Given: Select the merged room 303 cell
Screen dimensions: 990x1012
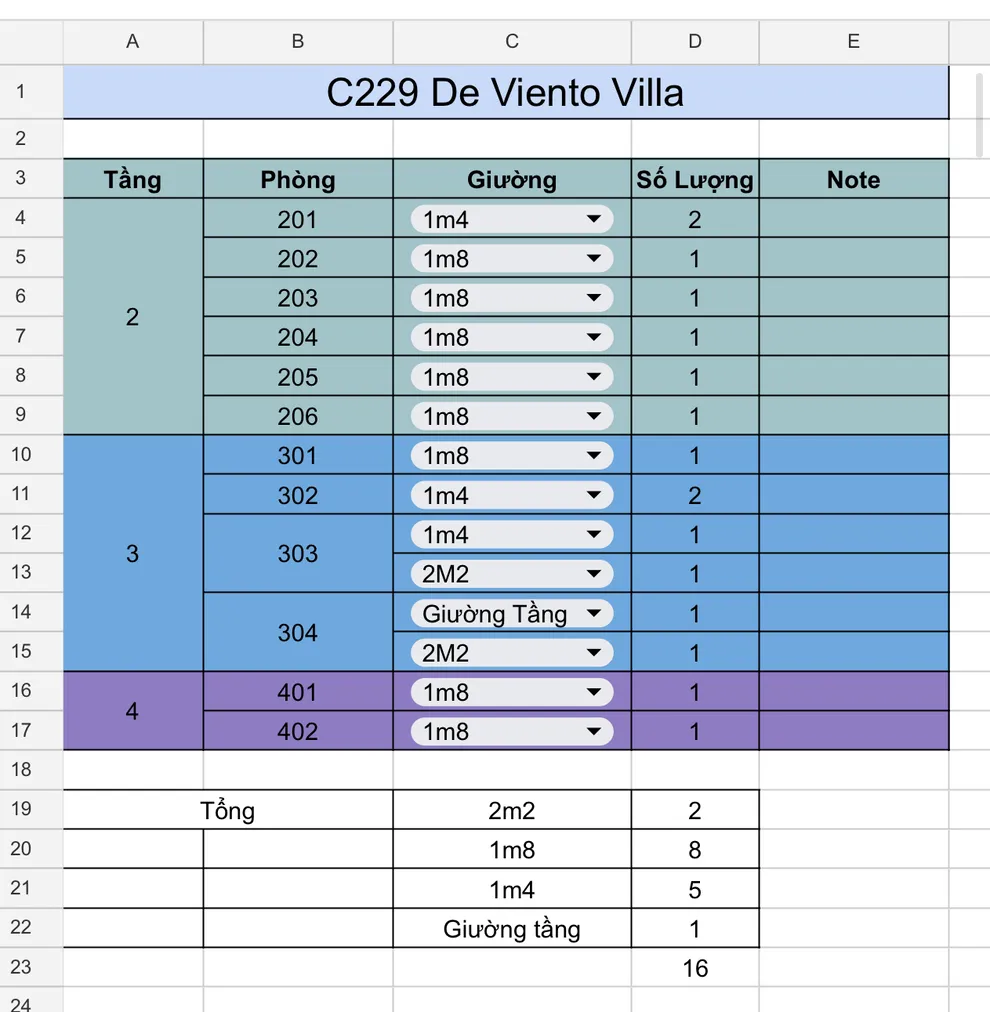Looking at the screenshot, I should pos(297,554).
